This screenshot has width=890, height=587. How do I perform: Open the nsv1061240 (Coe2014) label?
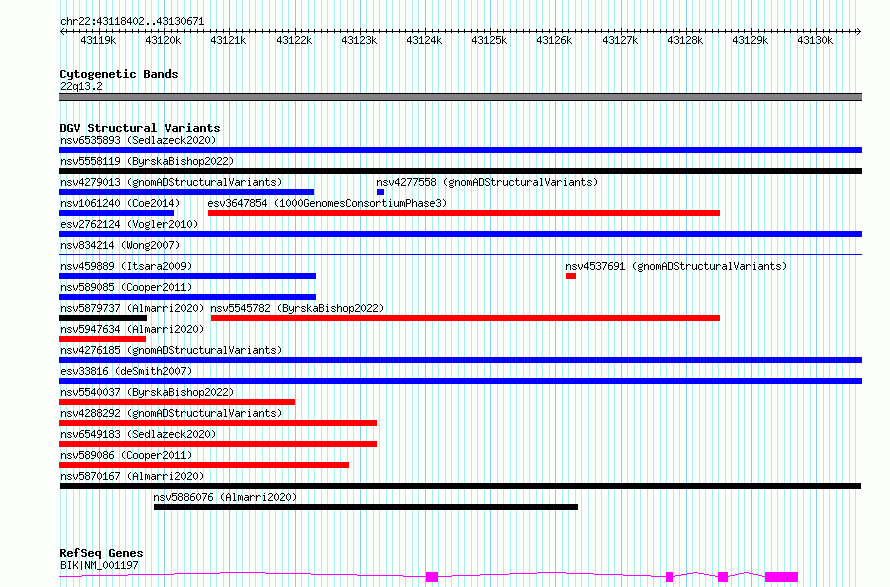(120, 203)
